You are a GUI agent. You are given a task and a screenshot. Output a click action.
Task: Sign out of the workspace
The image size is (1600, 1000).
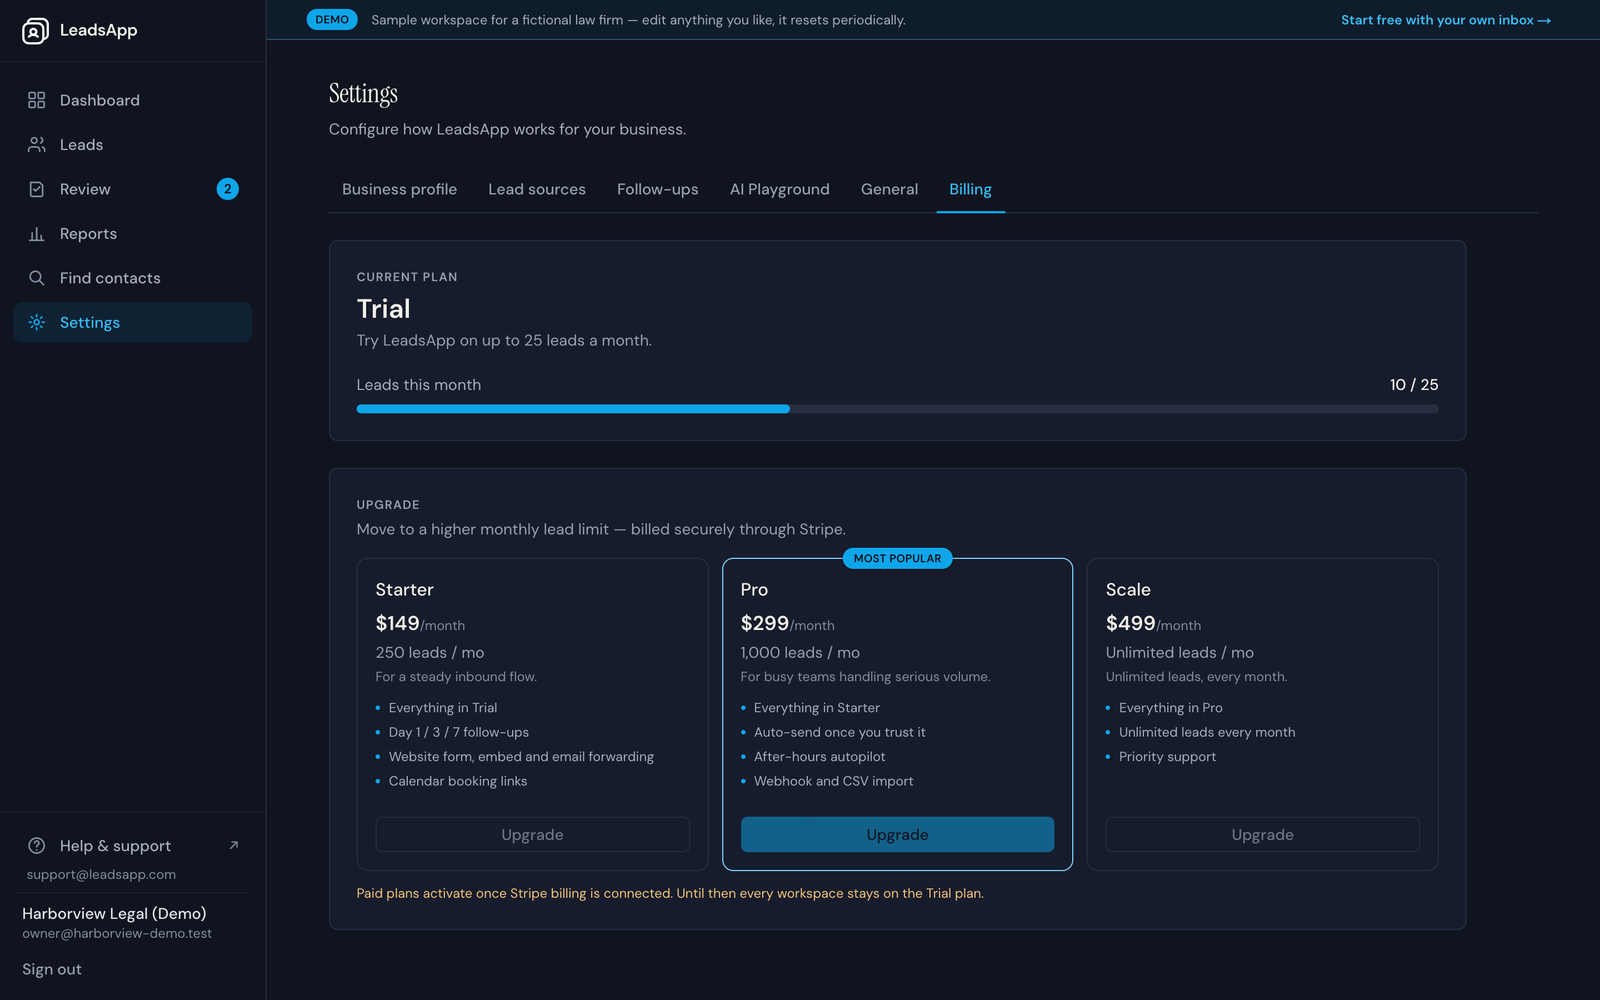pyautogui.click(x=52, y=969)
